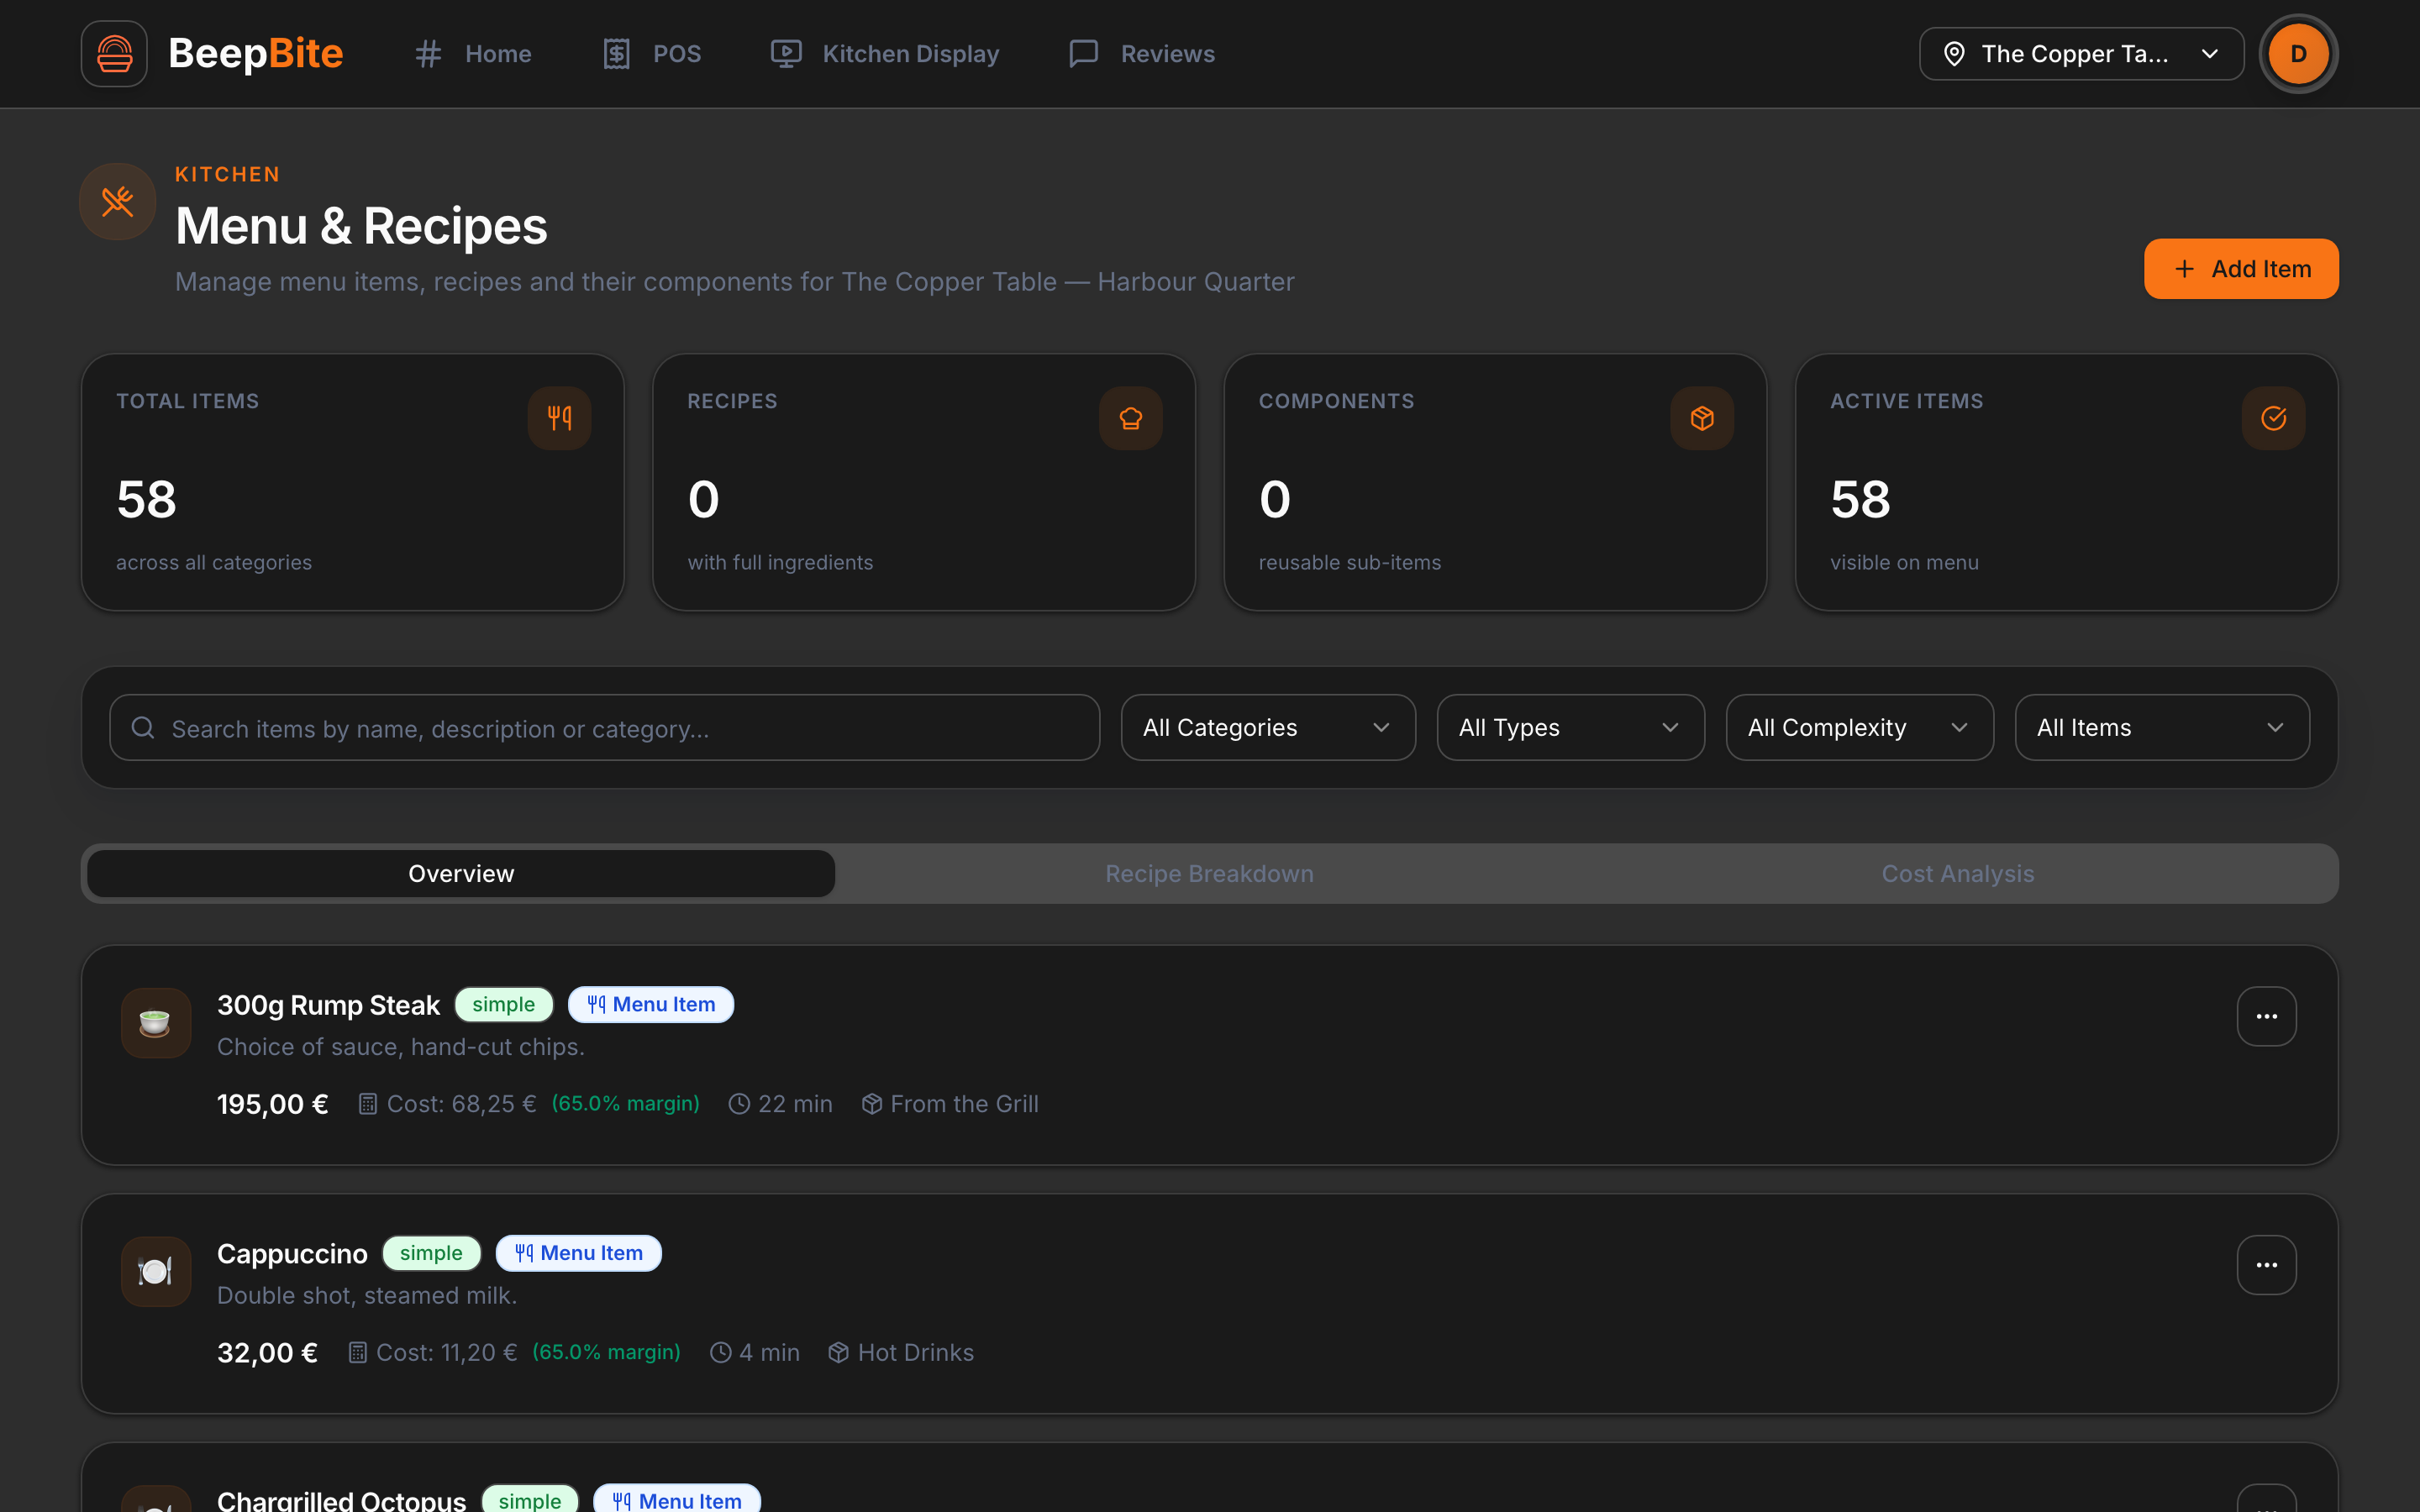Click the package icon beside From the Grill
Viewport: 2420px width, 1512px height.
point(872,1104)
